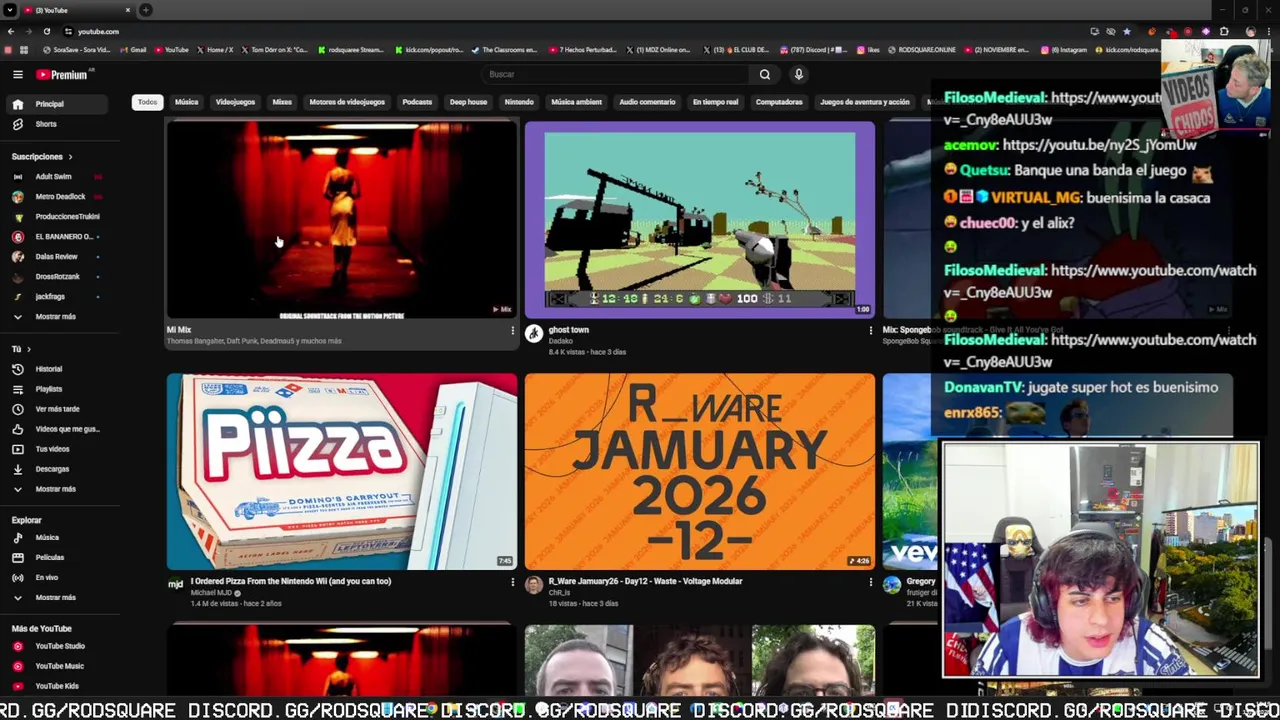This screenshot has height=720, width=1280.
Task: Open the new tab plus button
Action: (145, 10)
